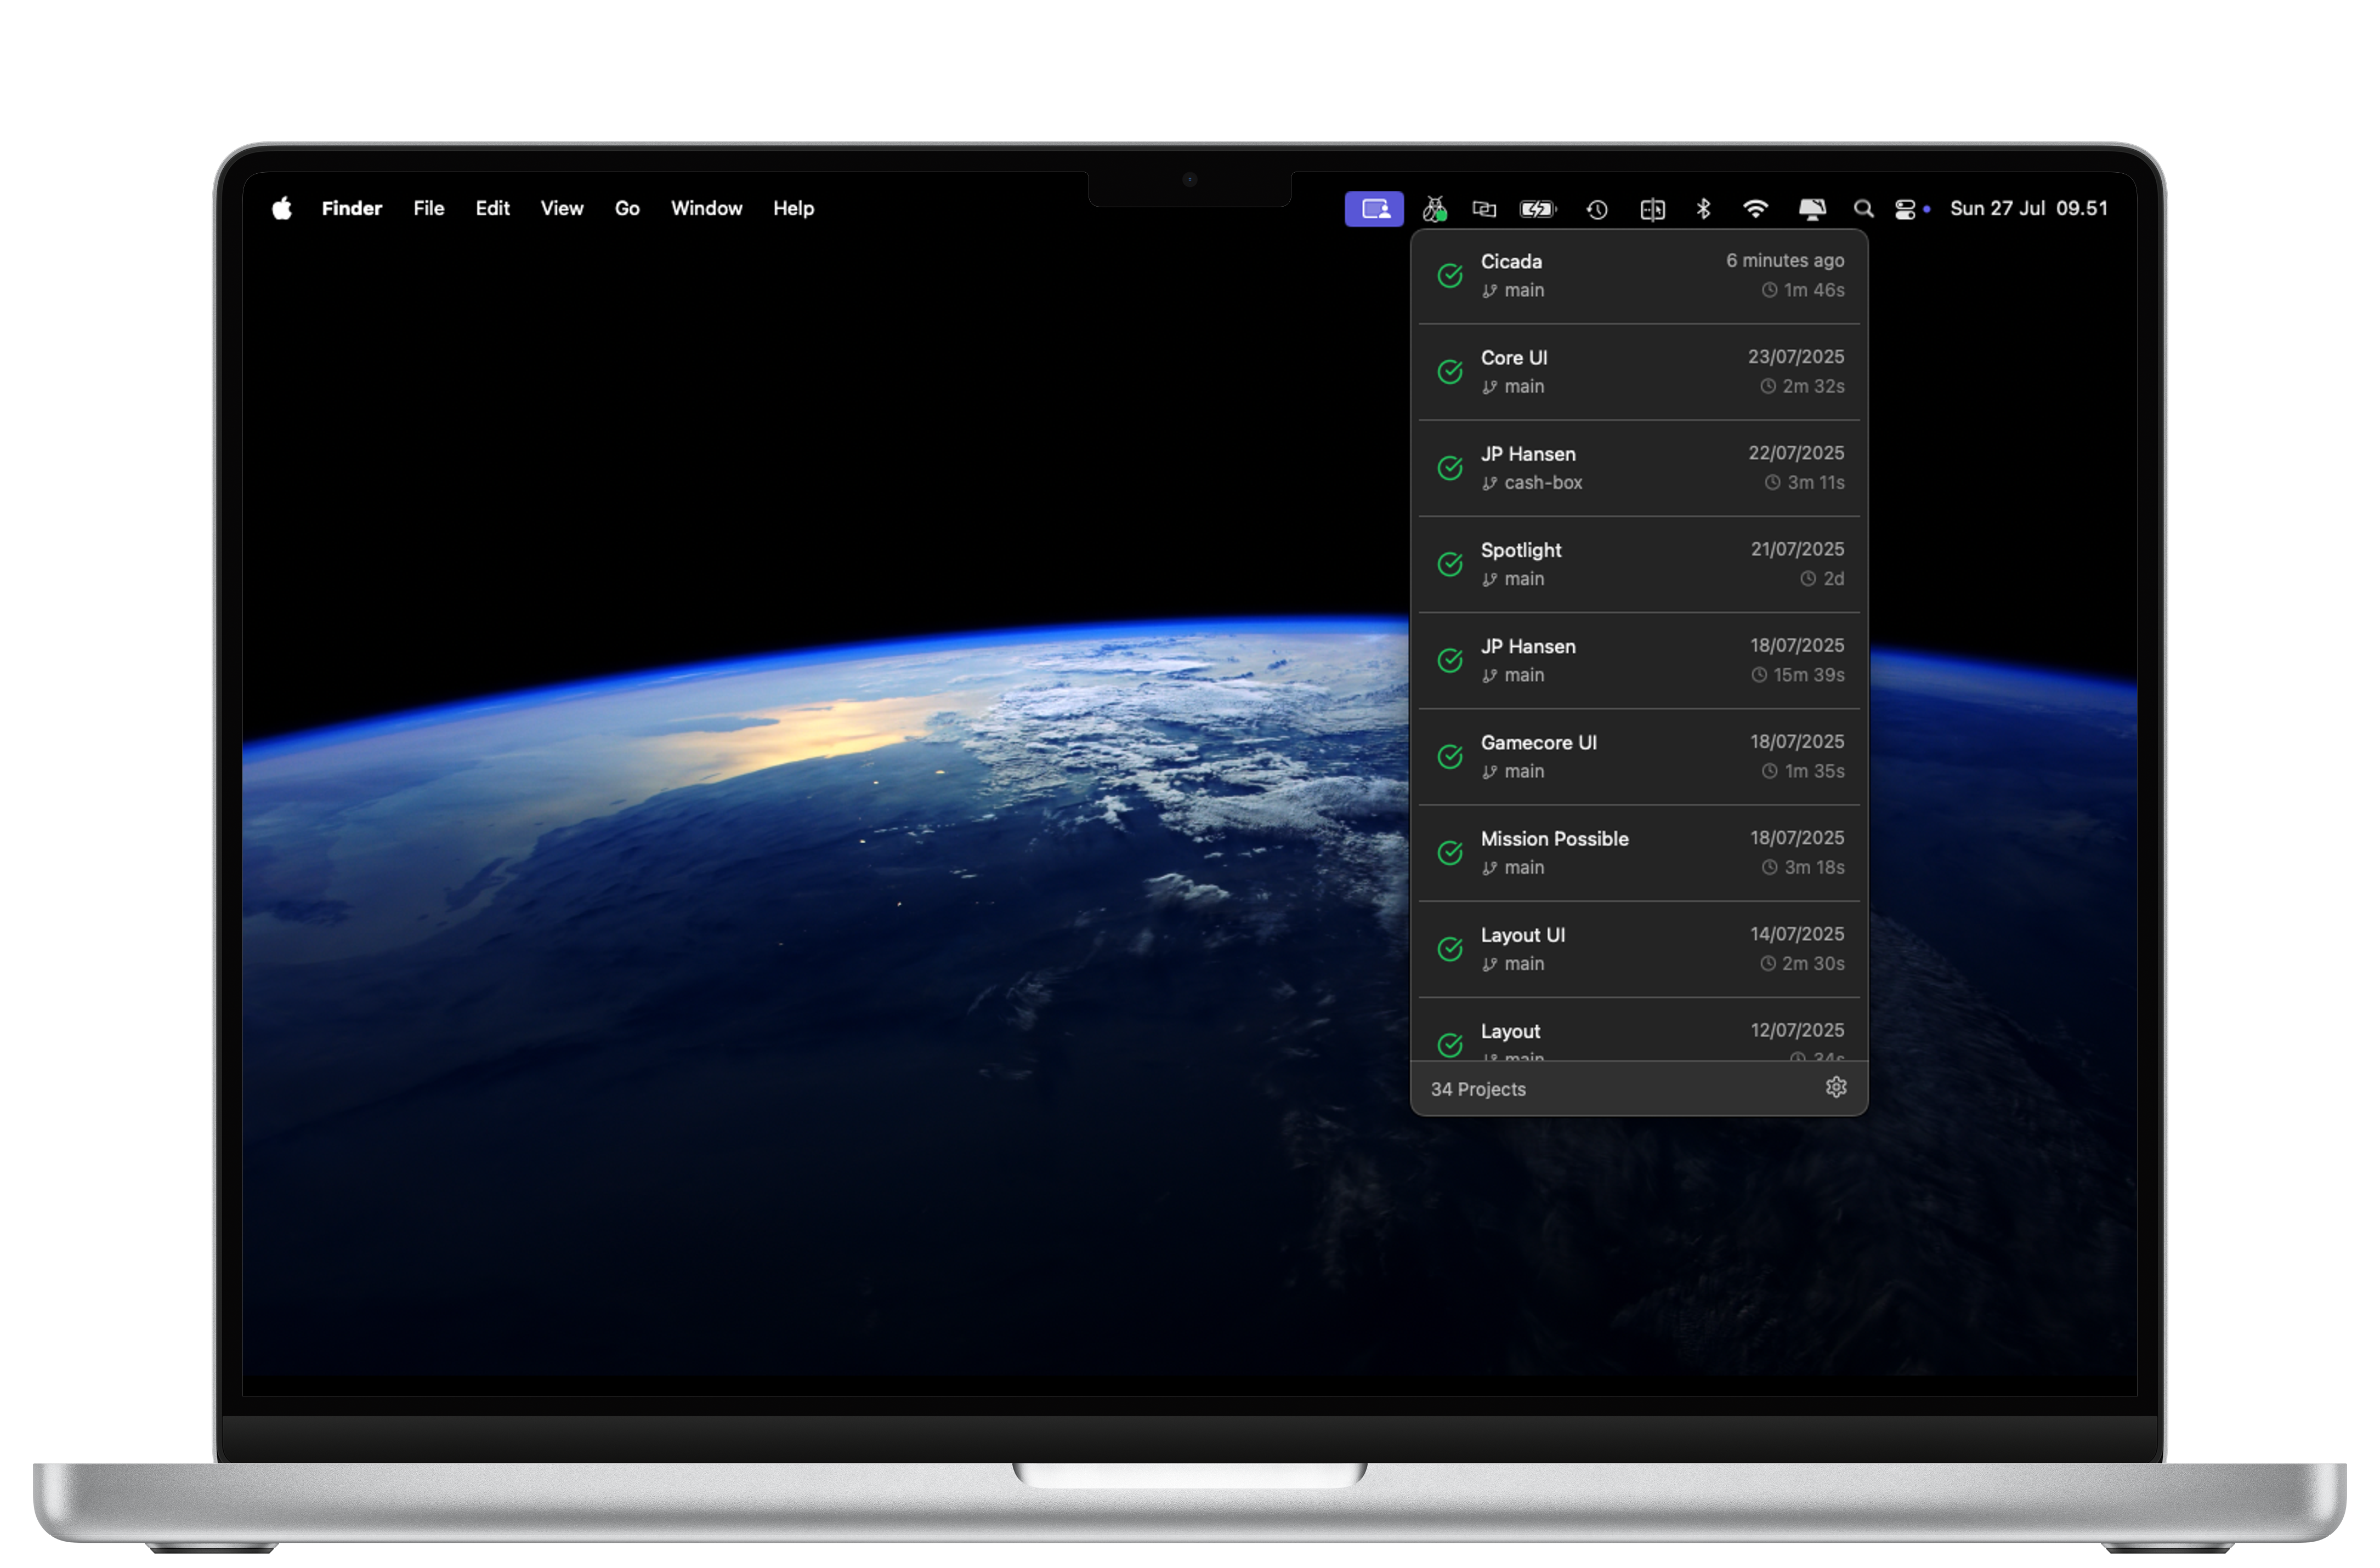Select the Layout project dated 12/07/2025
2380x1568 pixels.
click(x=1640, y=1030)
